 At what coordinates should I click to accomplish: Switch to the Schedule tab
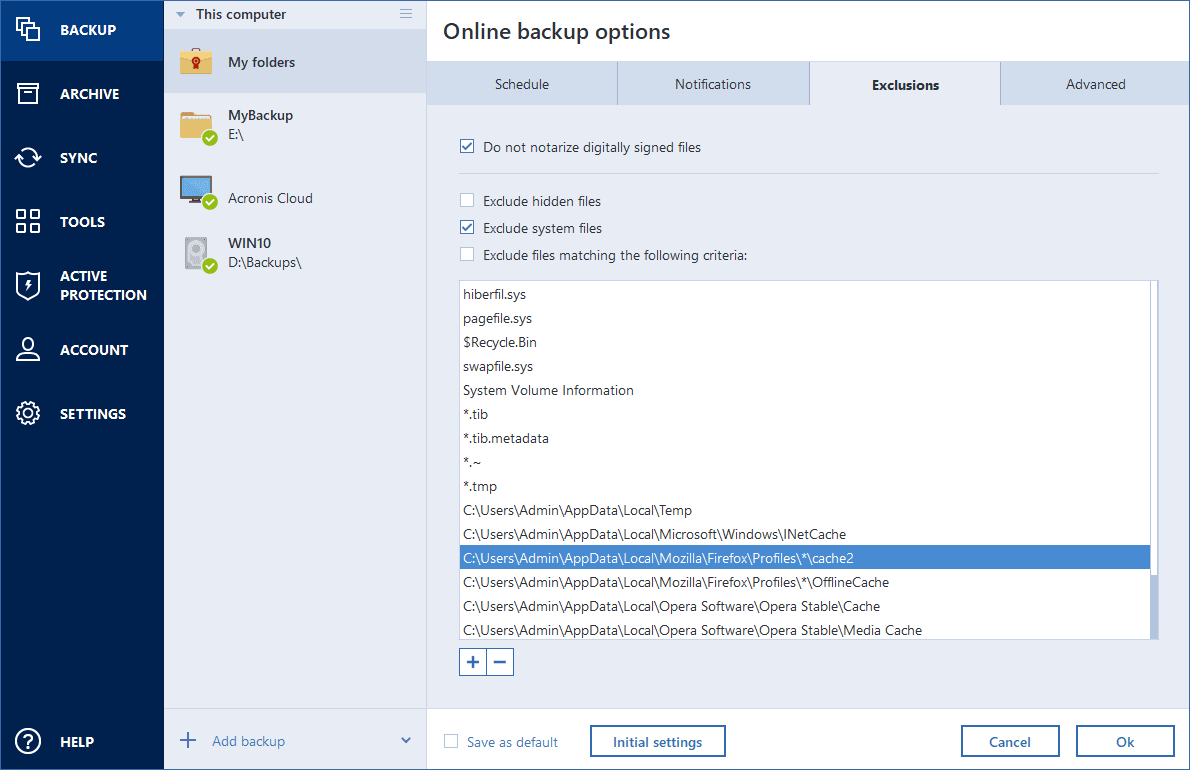coord(522,84)
